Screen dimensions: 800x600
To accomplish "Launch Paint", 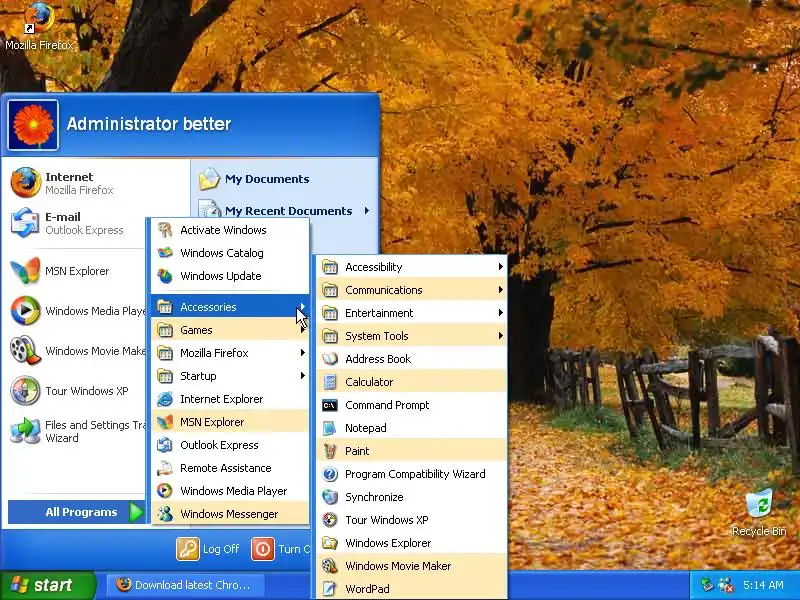I will [412, 451].
